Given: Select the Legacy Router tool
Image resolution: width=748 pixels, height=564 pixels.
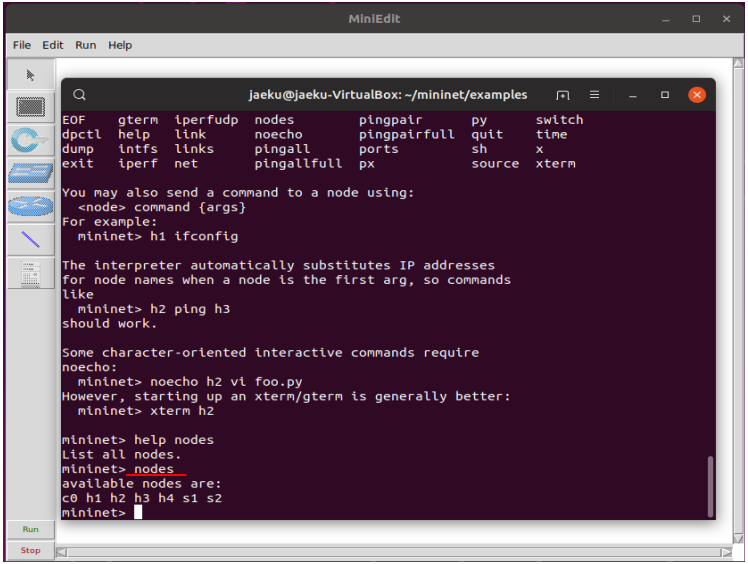Looking at the screenshot, I should [31, 206].
